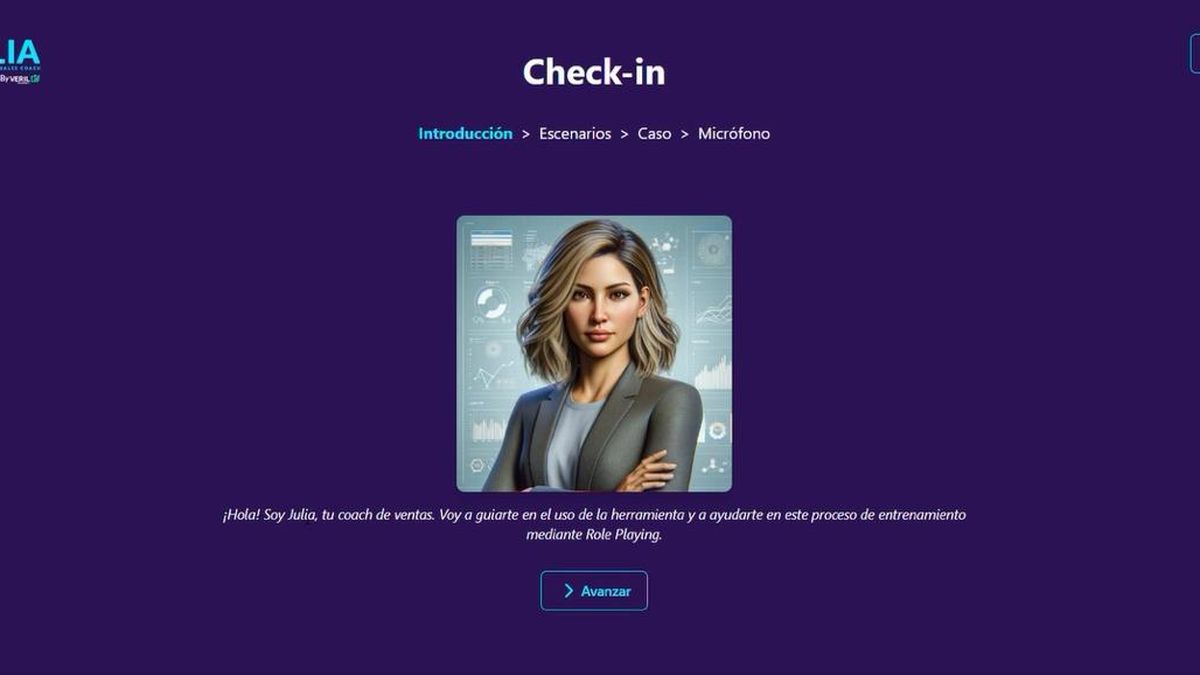
Task: Click the outlined button at top-right edge
Action: pyautogui.click(x=1195, y=54)
